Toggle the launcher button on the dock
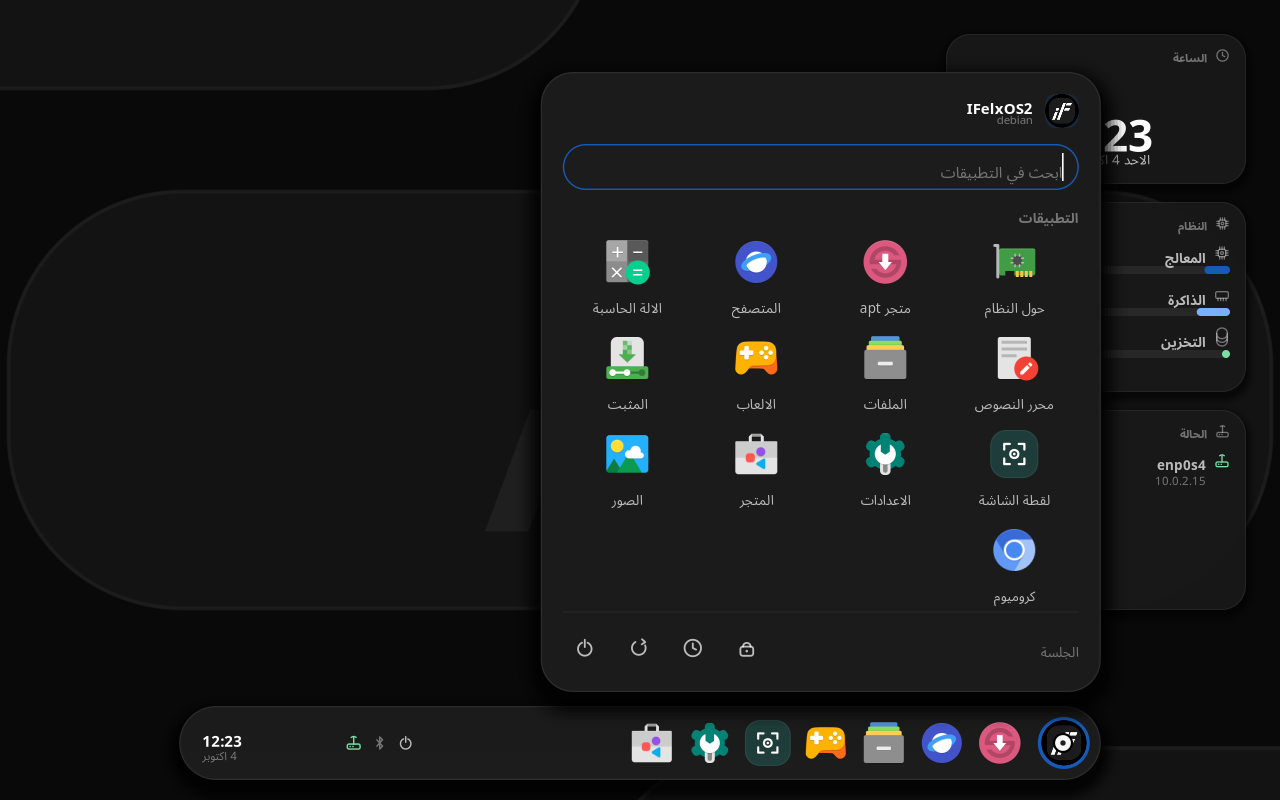The width and height of the screenshot is (1280, 800). click(1063, 743)
